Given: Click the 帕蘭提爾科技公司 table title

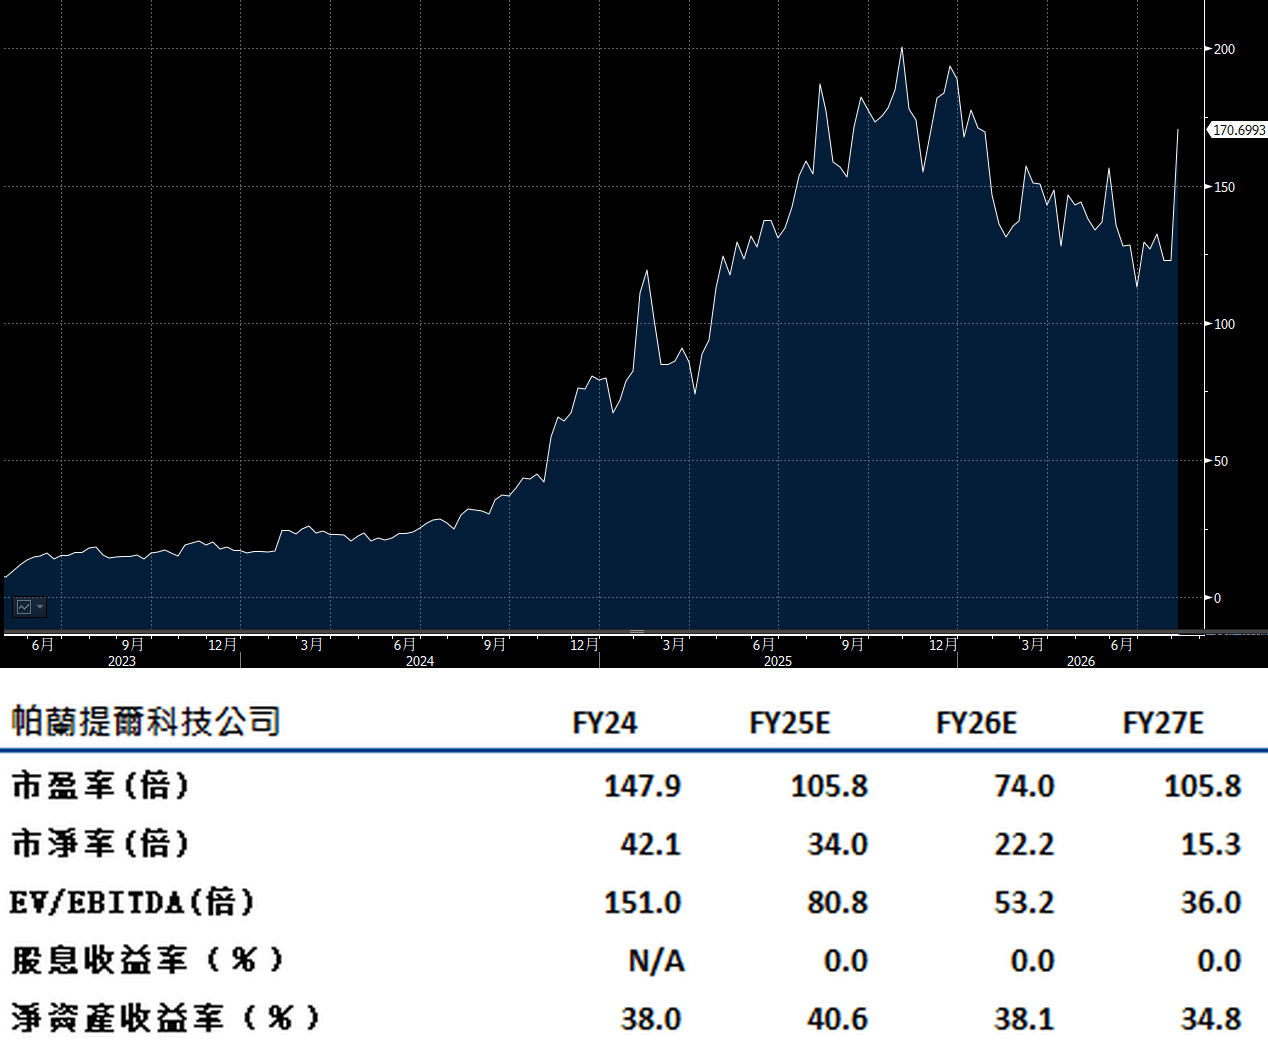Looking at the screenshot, I should [x=145, y=721].
